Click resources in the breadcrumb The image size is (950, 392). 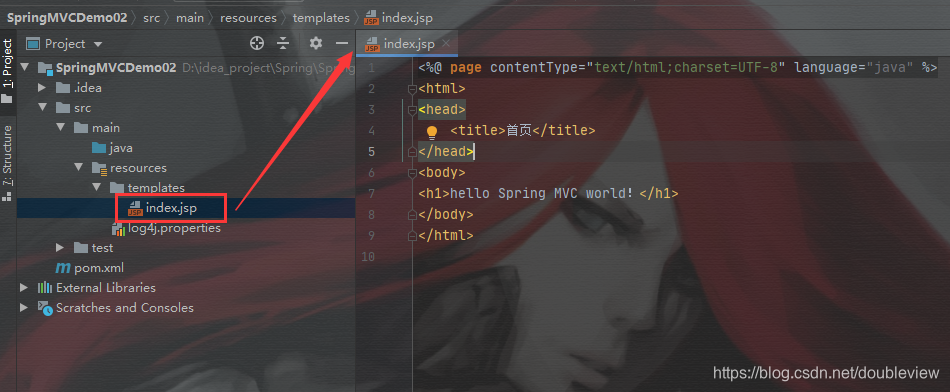(248, 18)
